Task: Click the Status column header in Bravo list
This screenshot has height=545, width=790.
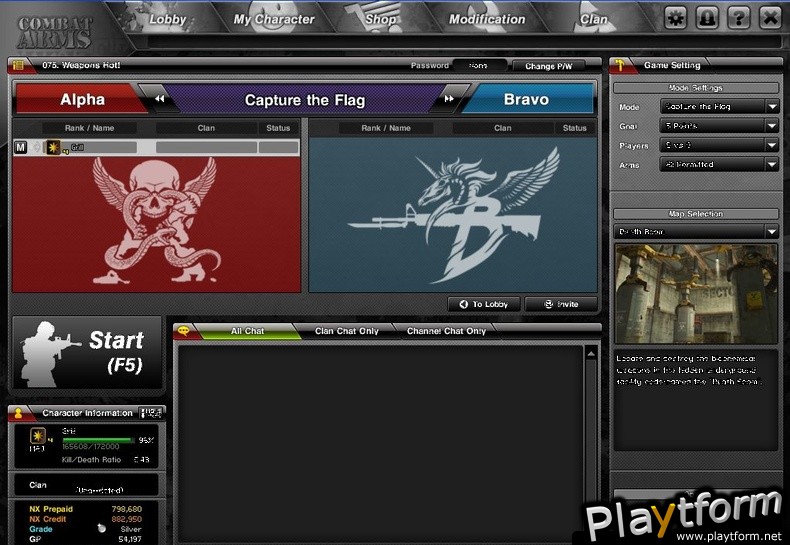Action: [574, 128]
